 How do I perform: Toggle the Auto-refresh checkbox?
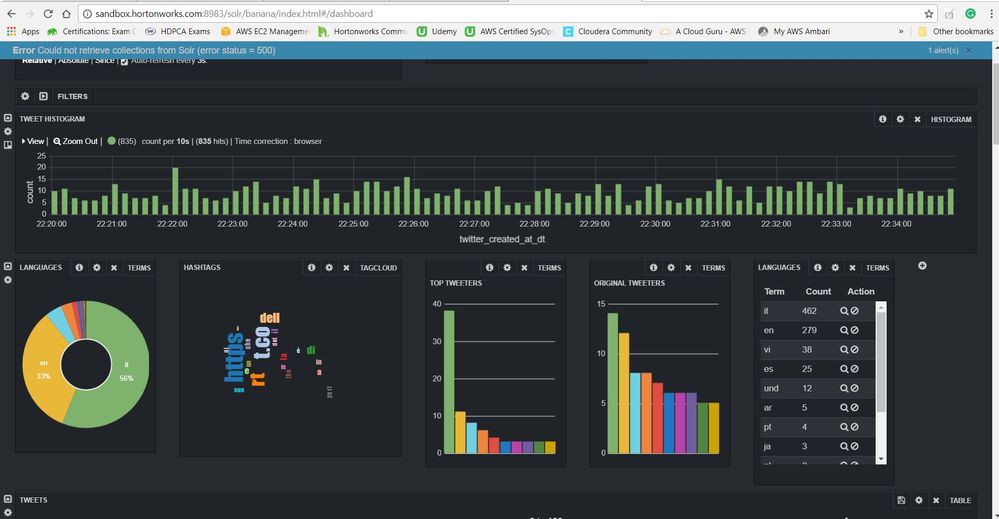[124, 61]
